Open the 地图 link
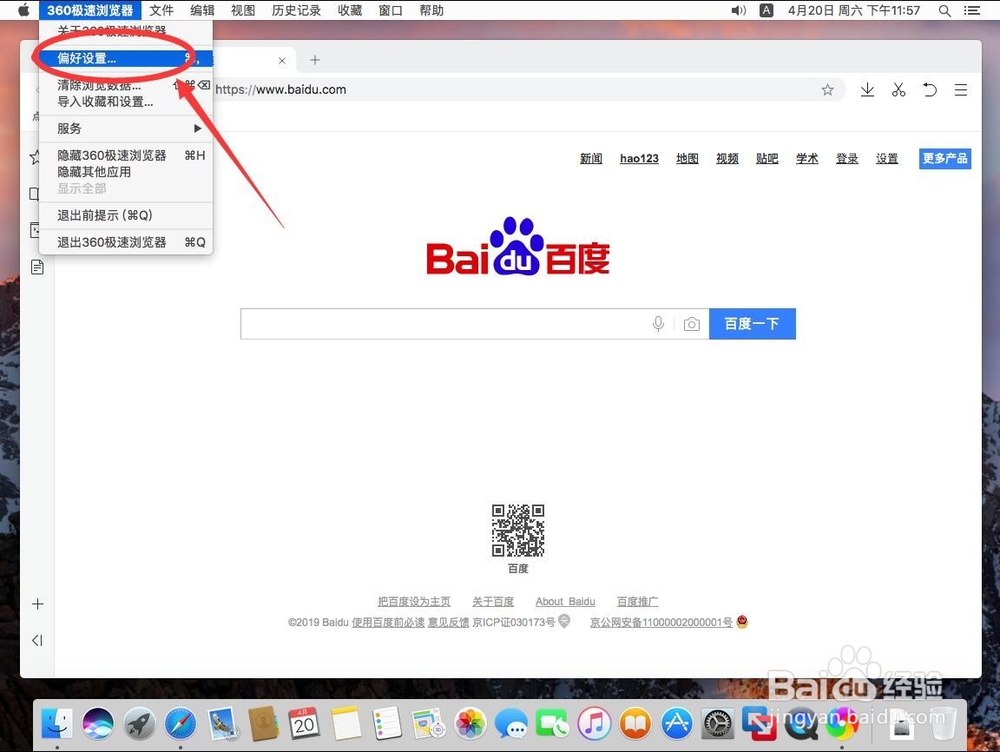Screen dimensions: 1000x752 pos(687,158)
